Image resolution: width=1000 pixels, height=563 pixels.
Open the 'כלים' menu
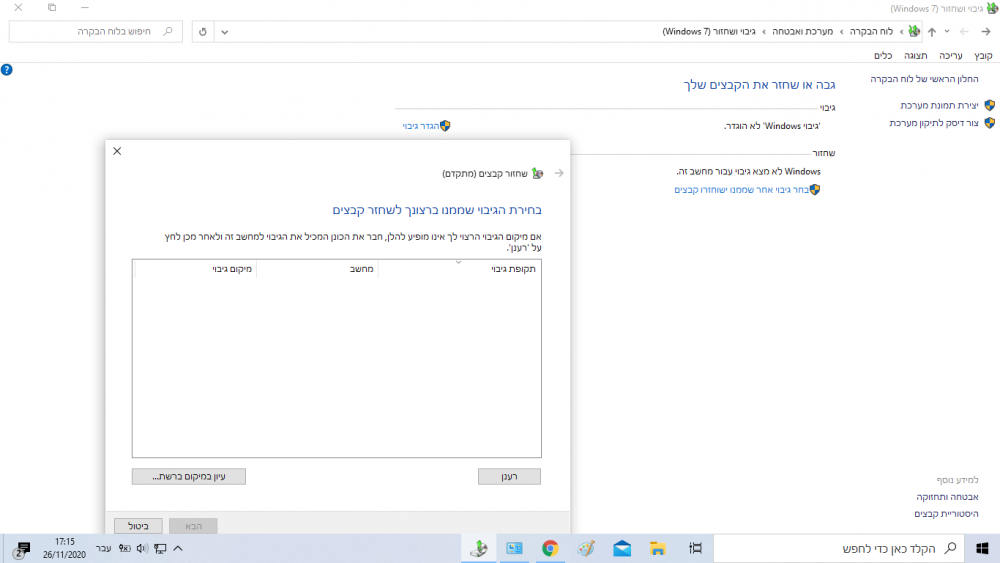[x=883, y=56]
